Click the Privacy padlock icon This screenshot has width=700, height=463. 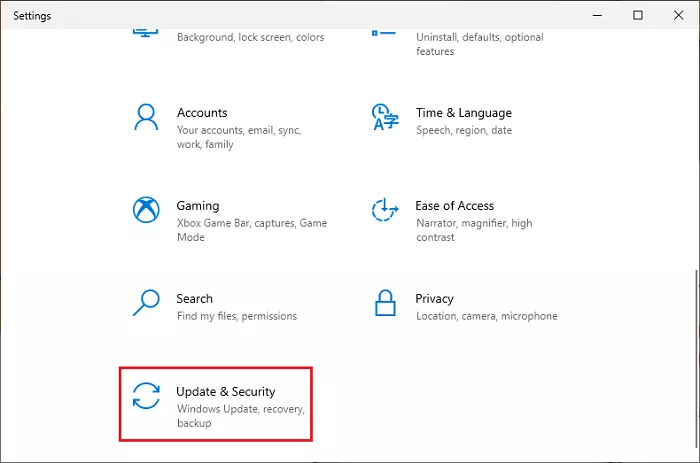(x=385, y=303)
